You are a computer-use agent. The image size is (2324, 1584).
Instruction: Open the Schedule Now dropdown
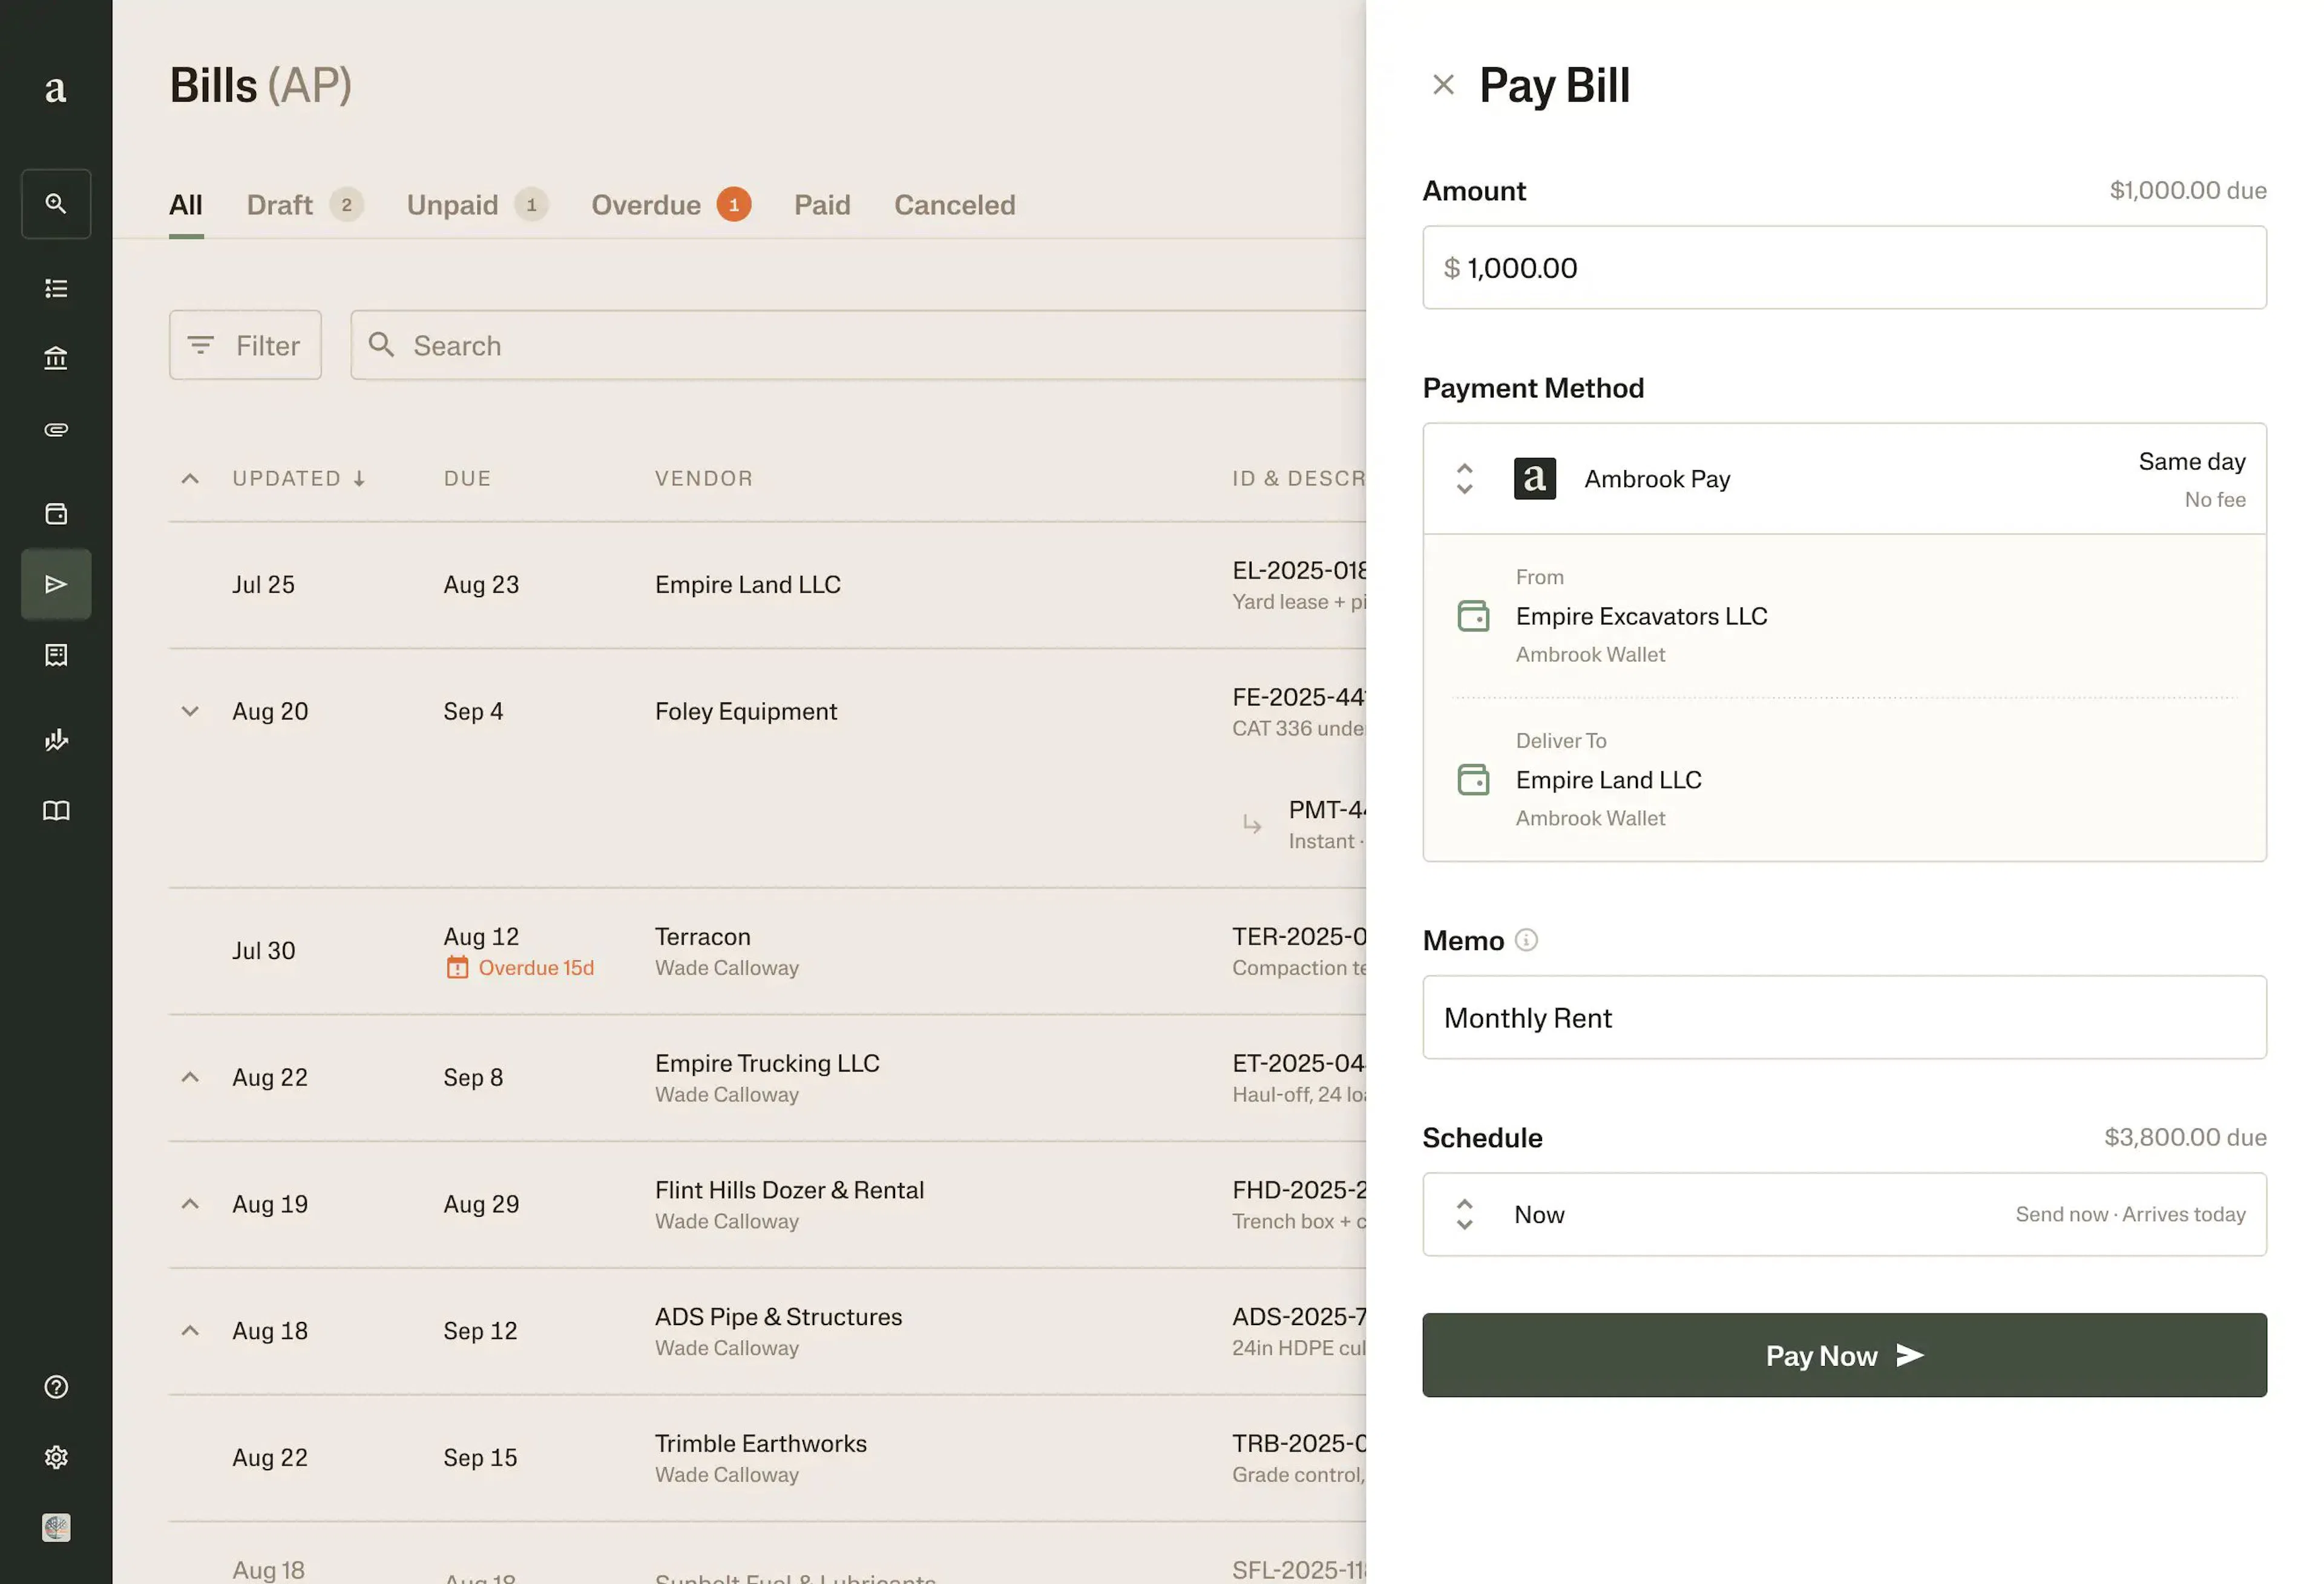click(1844, 1215)
